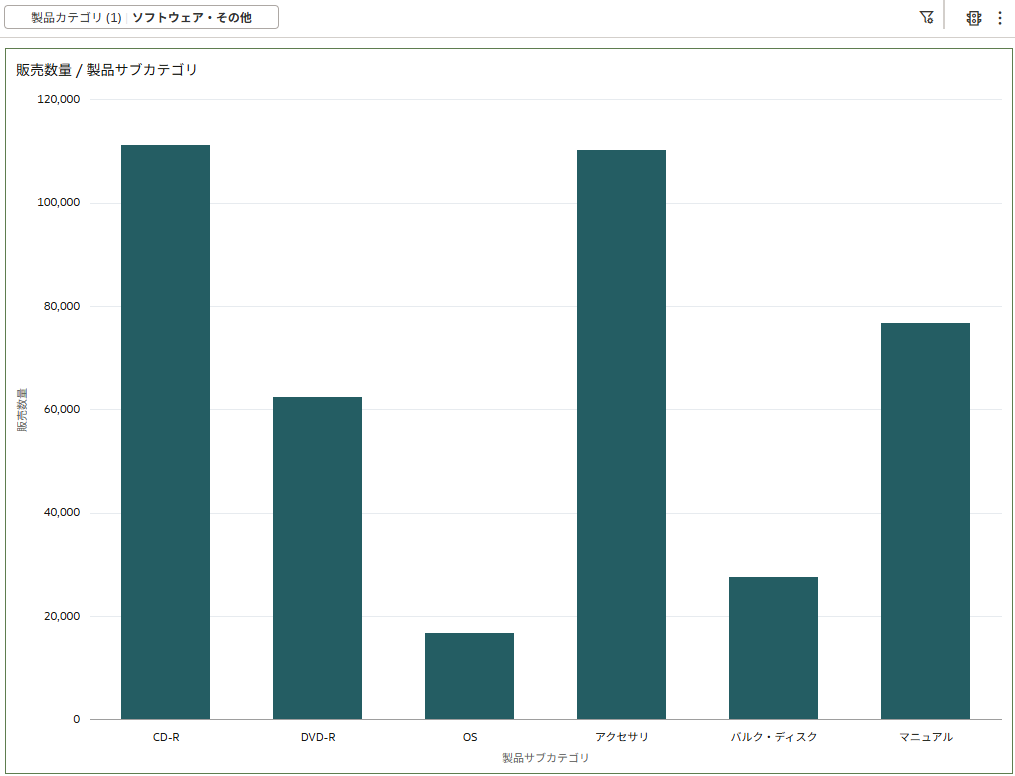Screen dimensions: 1015x776
Task: Click the 製品サブカテゴリ x-axis title
Action: pyautogui.click(x=546, y=757)
